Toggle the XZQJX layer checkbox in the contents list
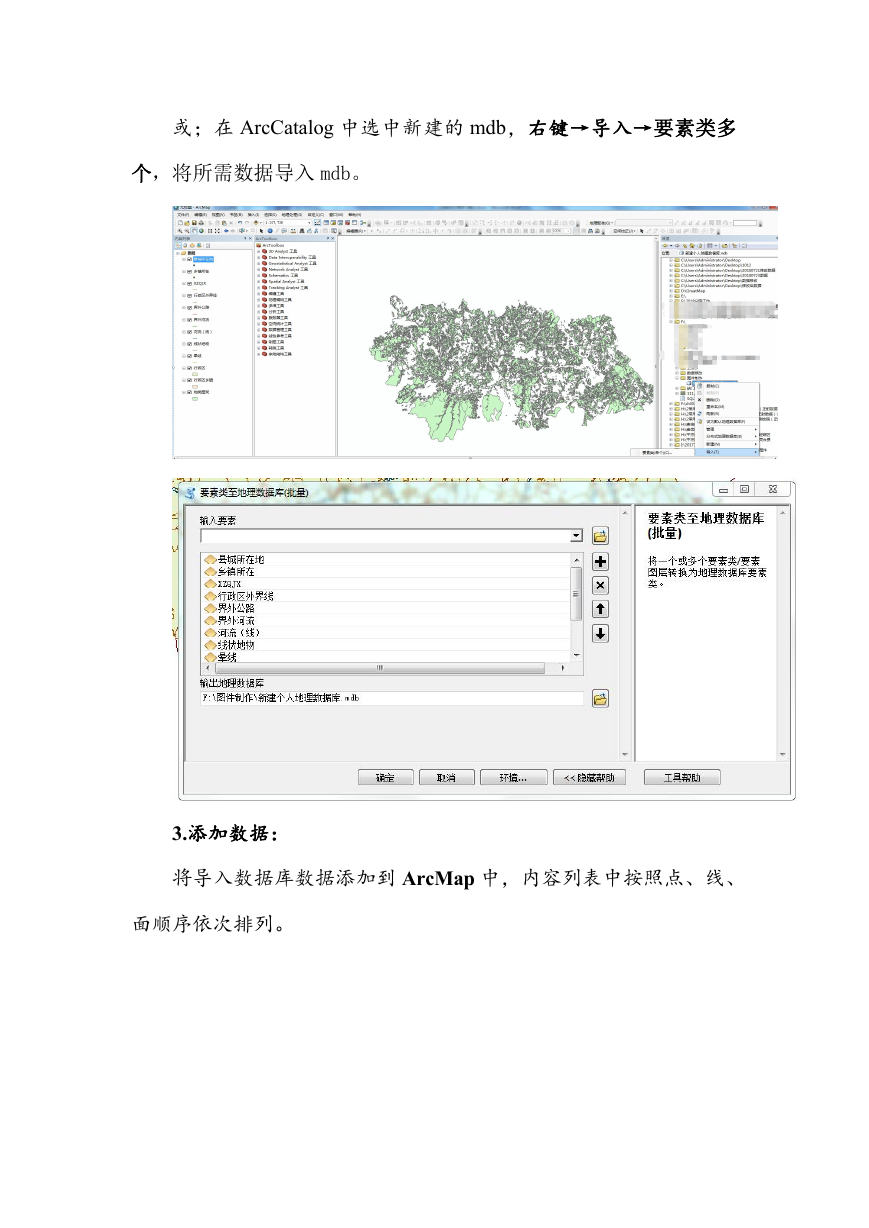The image size is (869, 1228). pyautogui.click(x=189, y=283)
